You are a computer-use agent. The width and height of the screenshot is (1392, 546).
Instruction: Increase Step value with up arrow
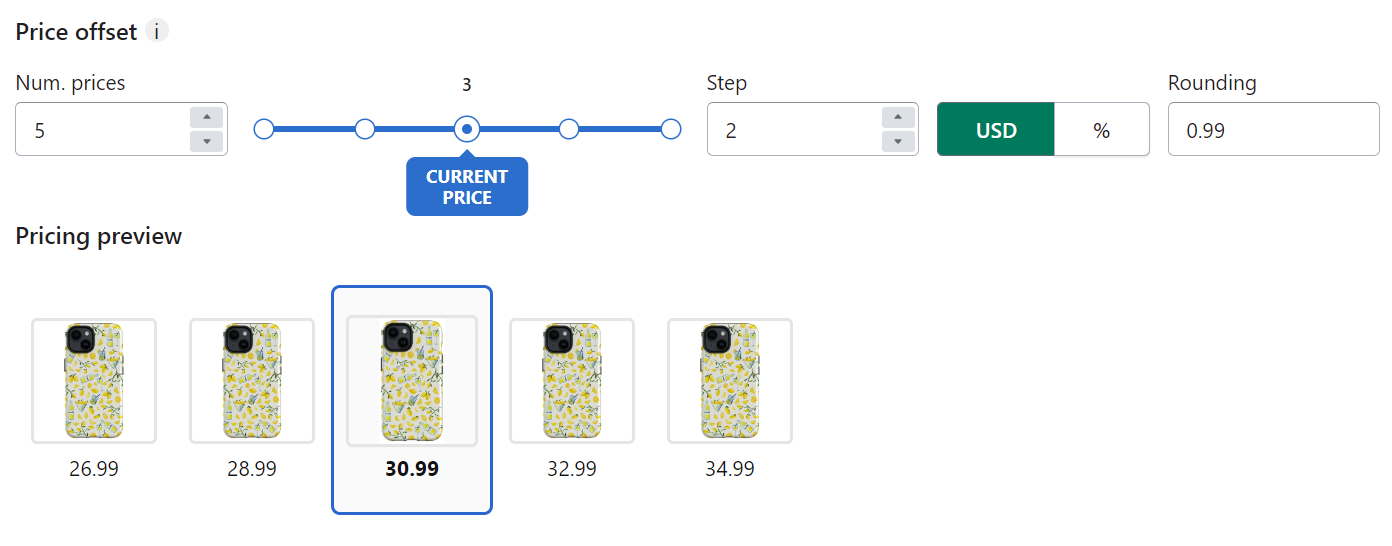coord(898,117)
